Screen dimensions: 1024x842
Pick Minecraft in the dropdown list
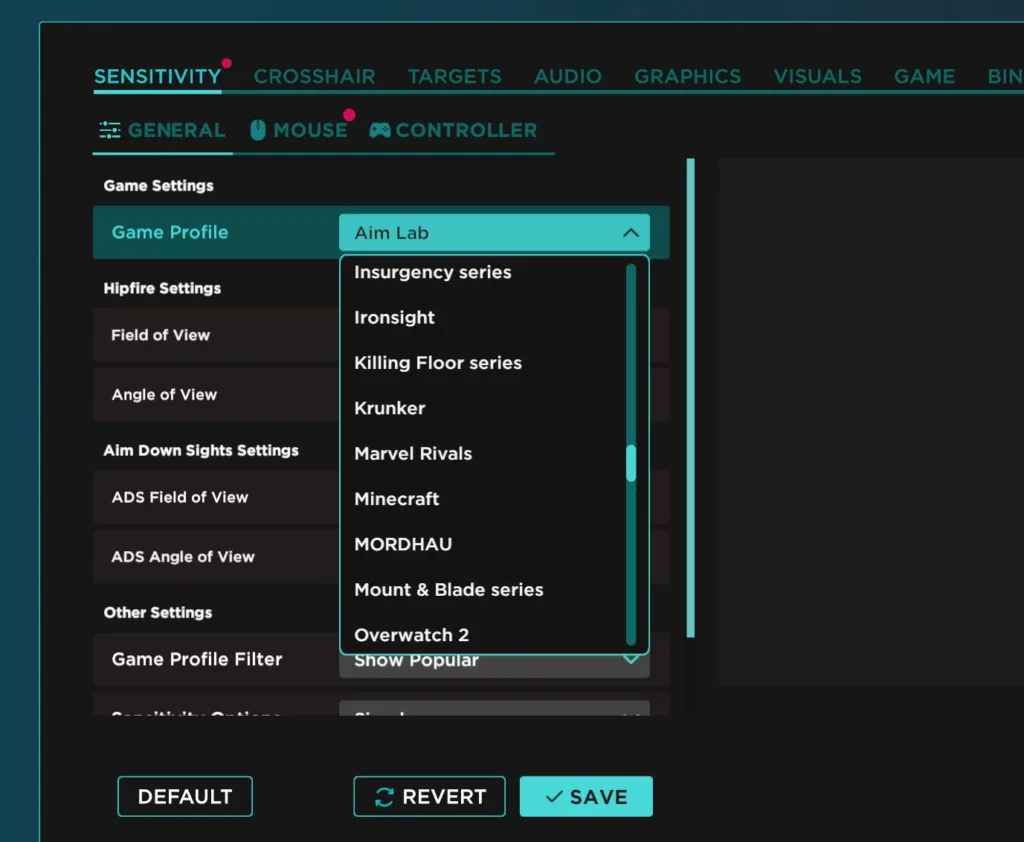pos(397,499)
